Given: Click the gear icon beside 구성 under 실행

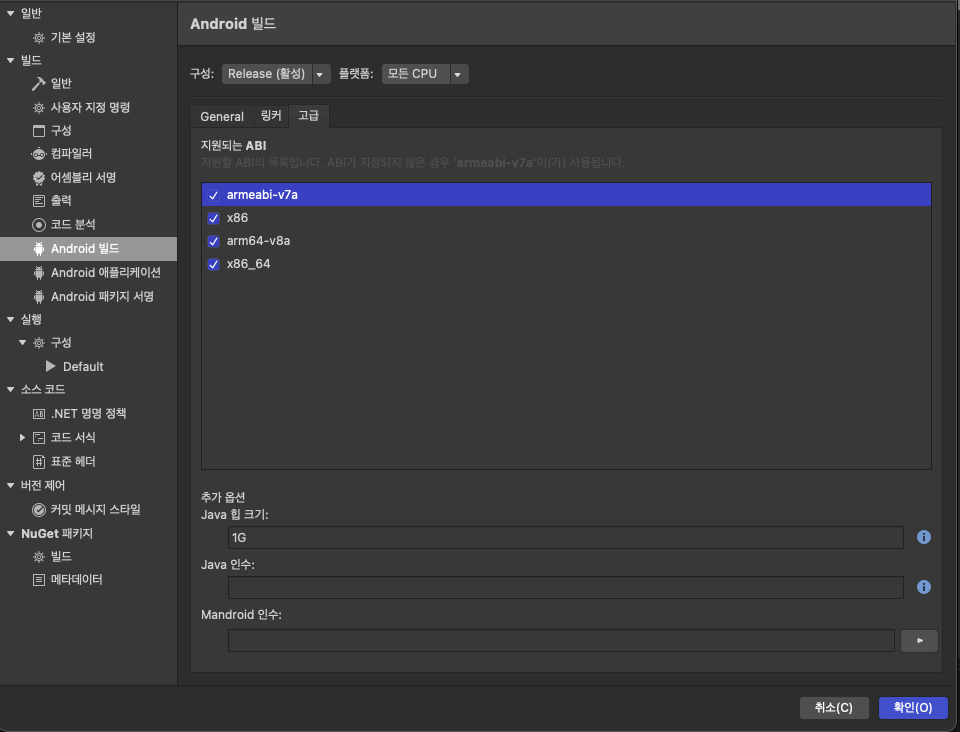Looking at the screenshot, I should [x=39, y=343].
